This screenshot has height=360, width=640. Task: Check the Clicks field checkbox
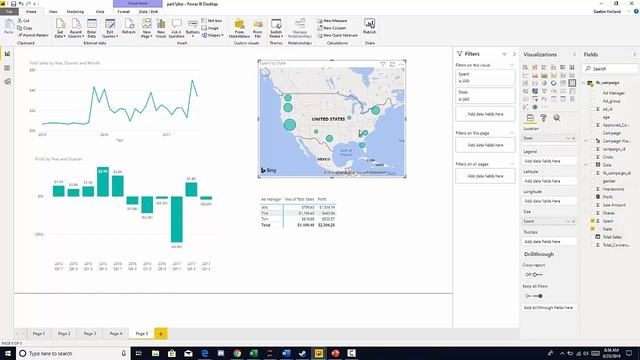coord(593,157)
